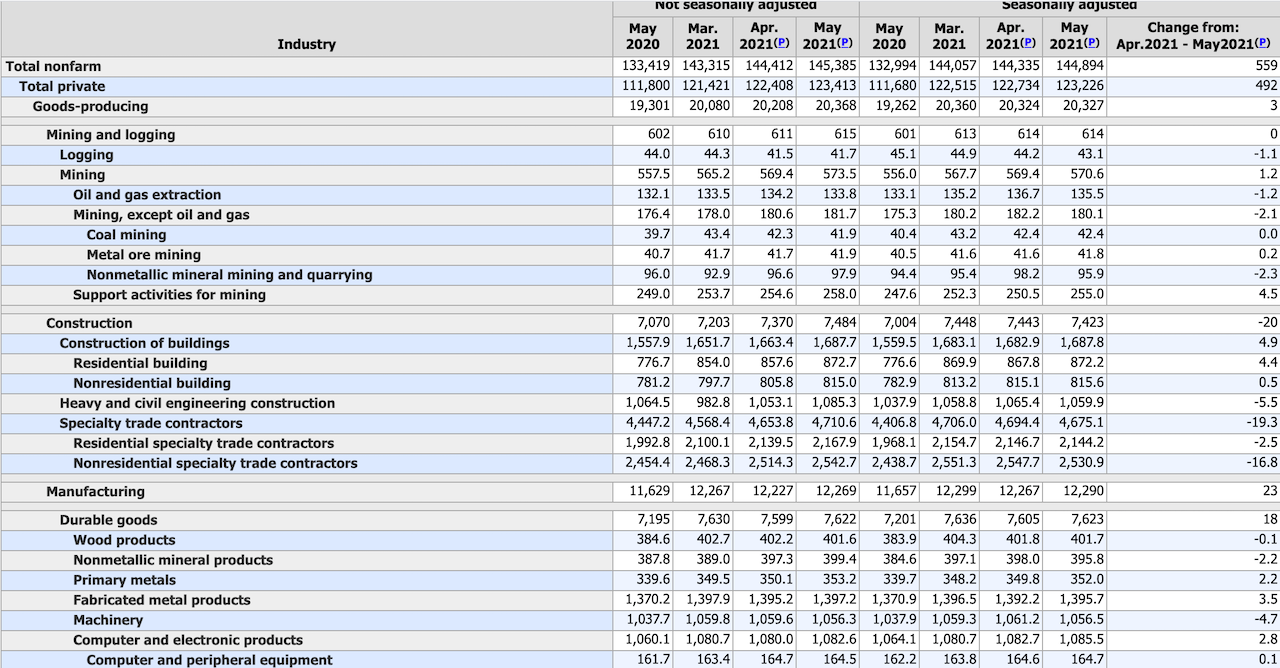Click the 'Goods-producing' row label
The height and width of the screenshot is (668, 1280).
click(90, 106)
